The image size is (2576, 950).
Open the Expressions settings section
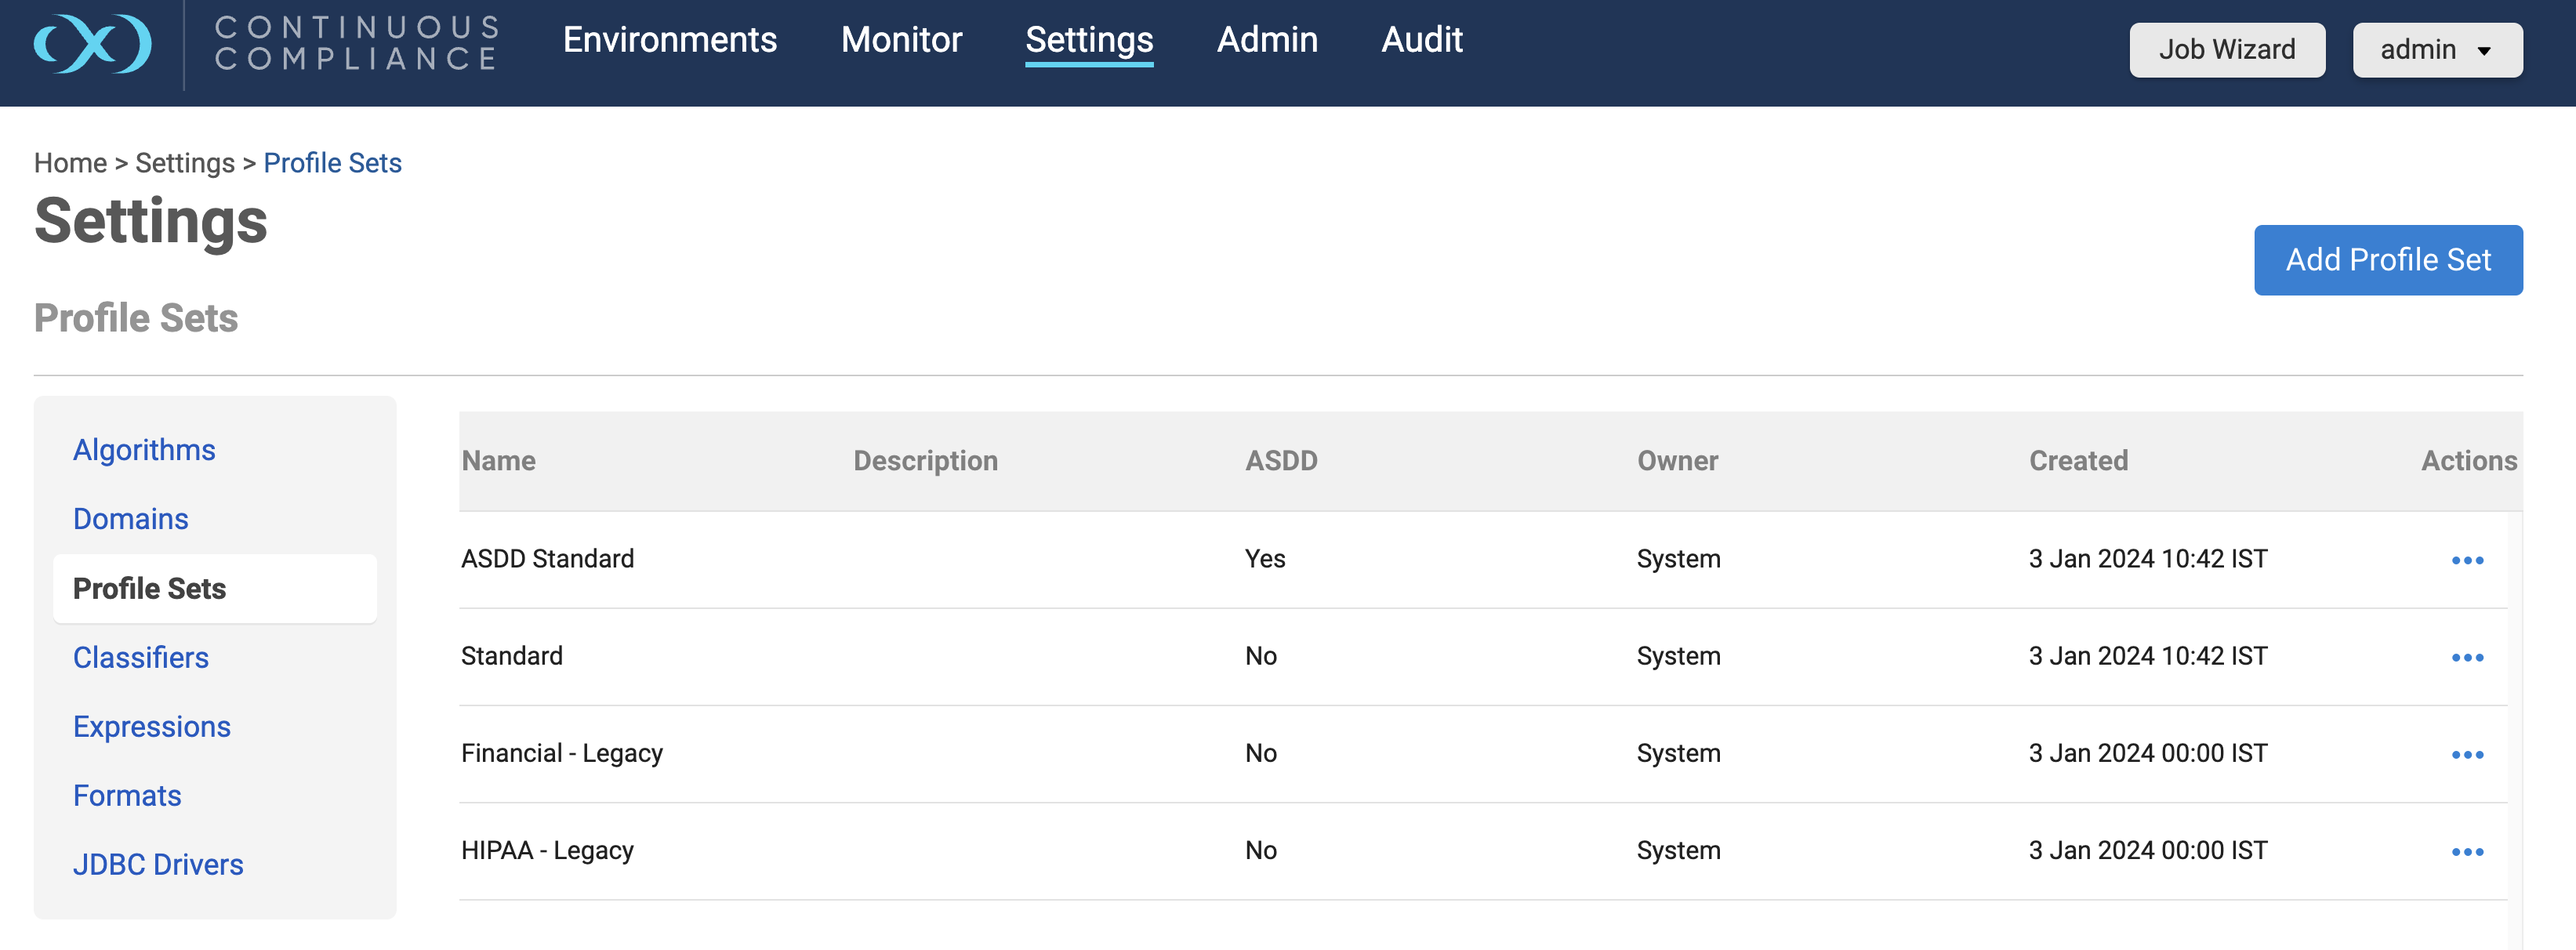[152, 727]
